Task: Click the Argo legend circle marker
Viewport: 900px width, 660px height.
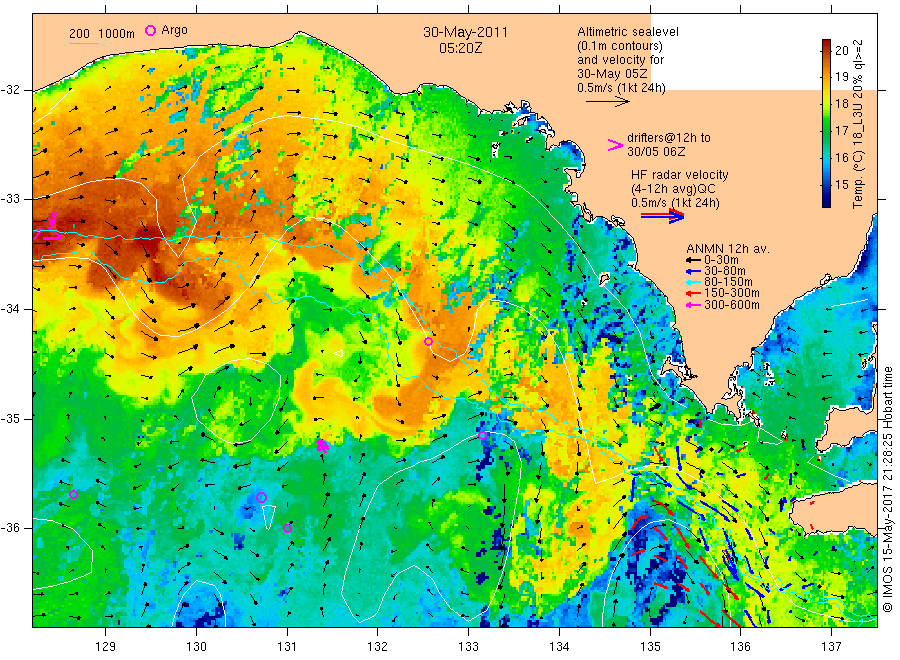Action: click(x=150, y=30)
